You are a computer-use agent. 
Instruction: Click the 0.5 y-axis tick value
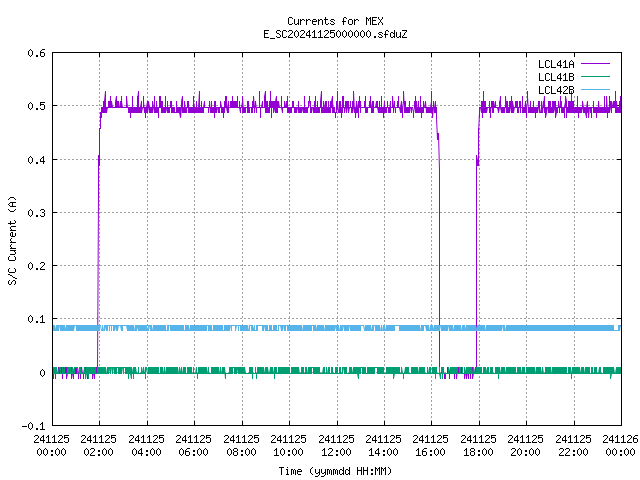37,106
